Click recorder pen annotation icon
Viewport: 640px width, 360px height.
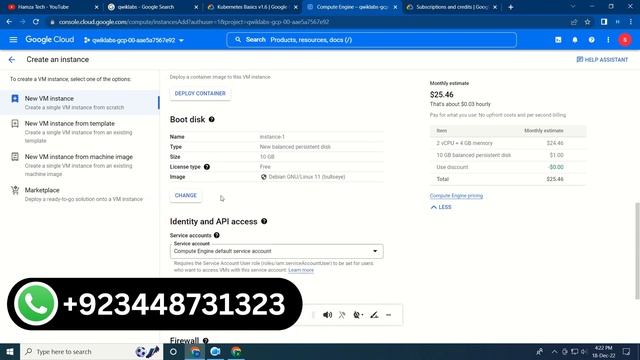click(x=374, y=315)
